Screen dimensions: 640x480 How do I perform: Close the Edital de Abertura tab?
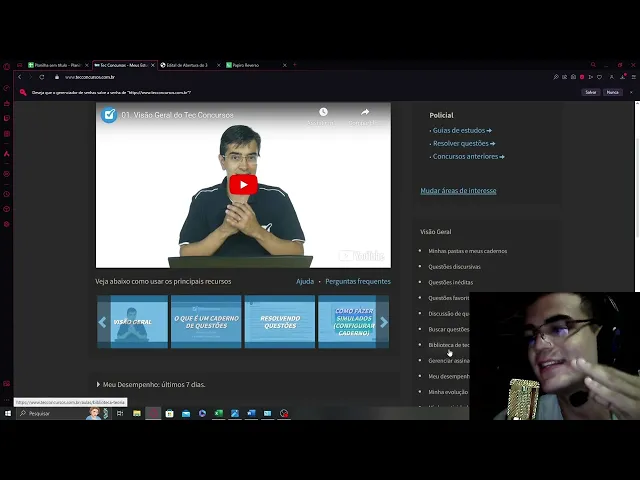218,65
